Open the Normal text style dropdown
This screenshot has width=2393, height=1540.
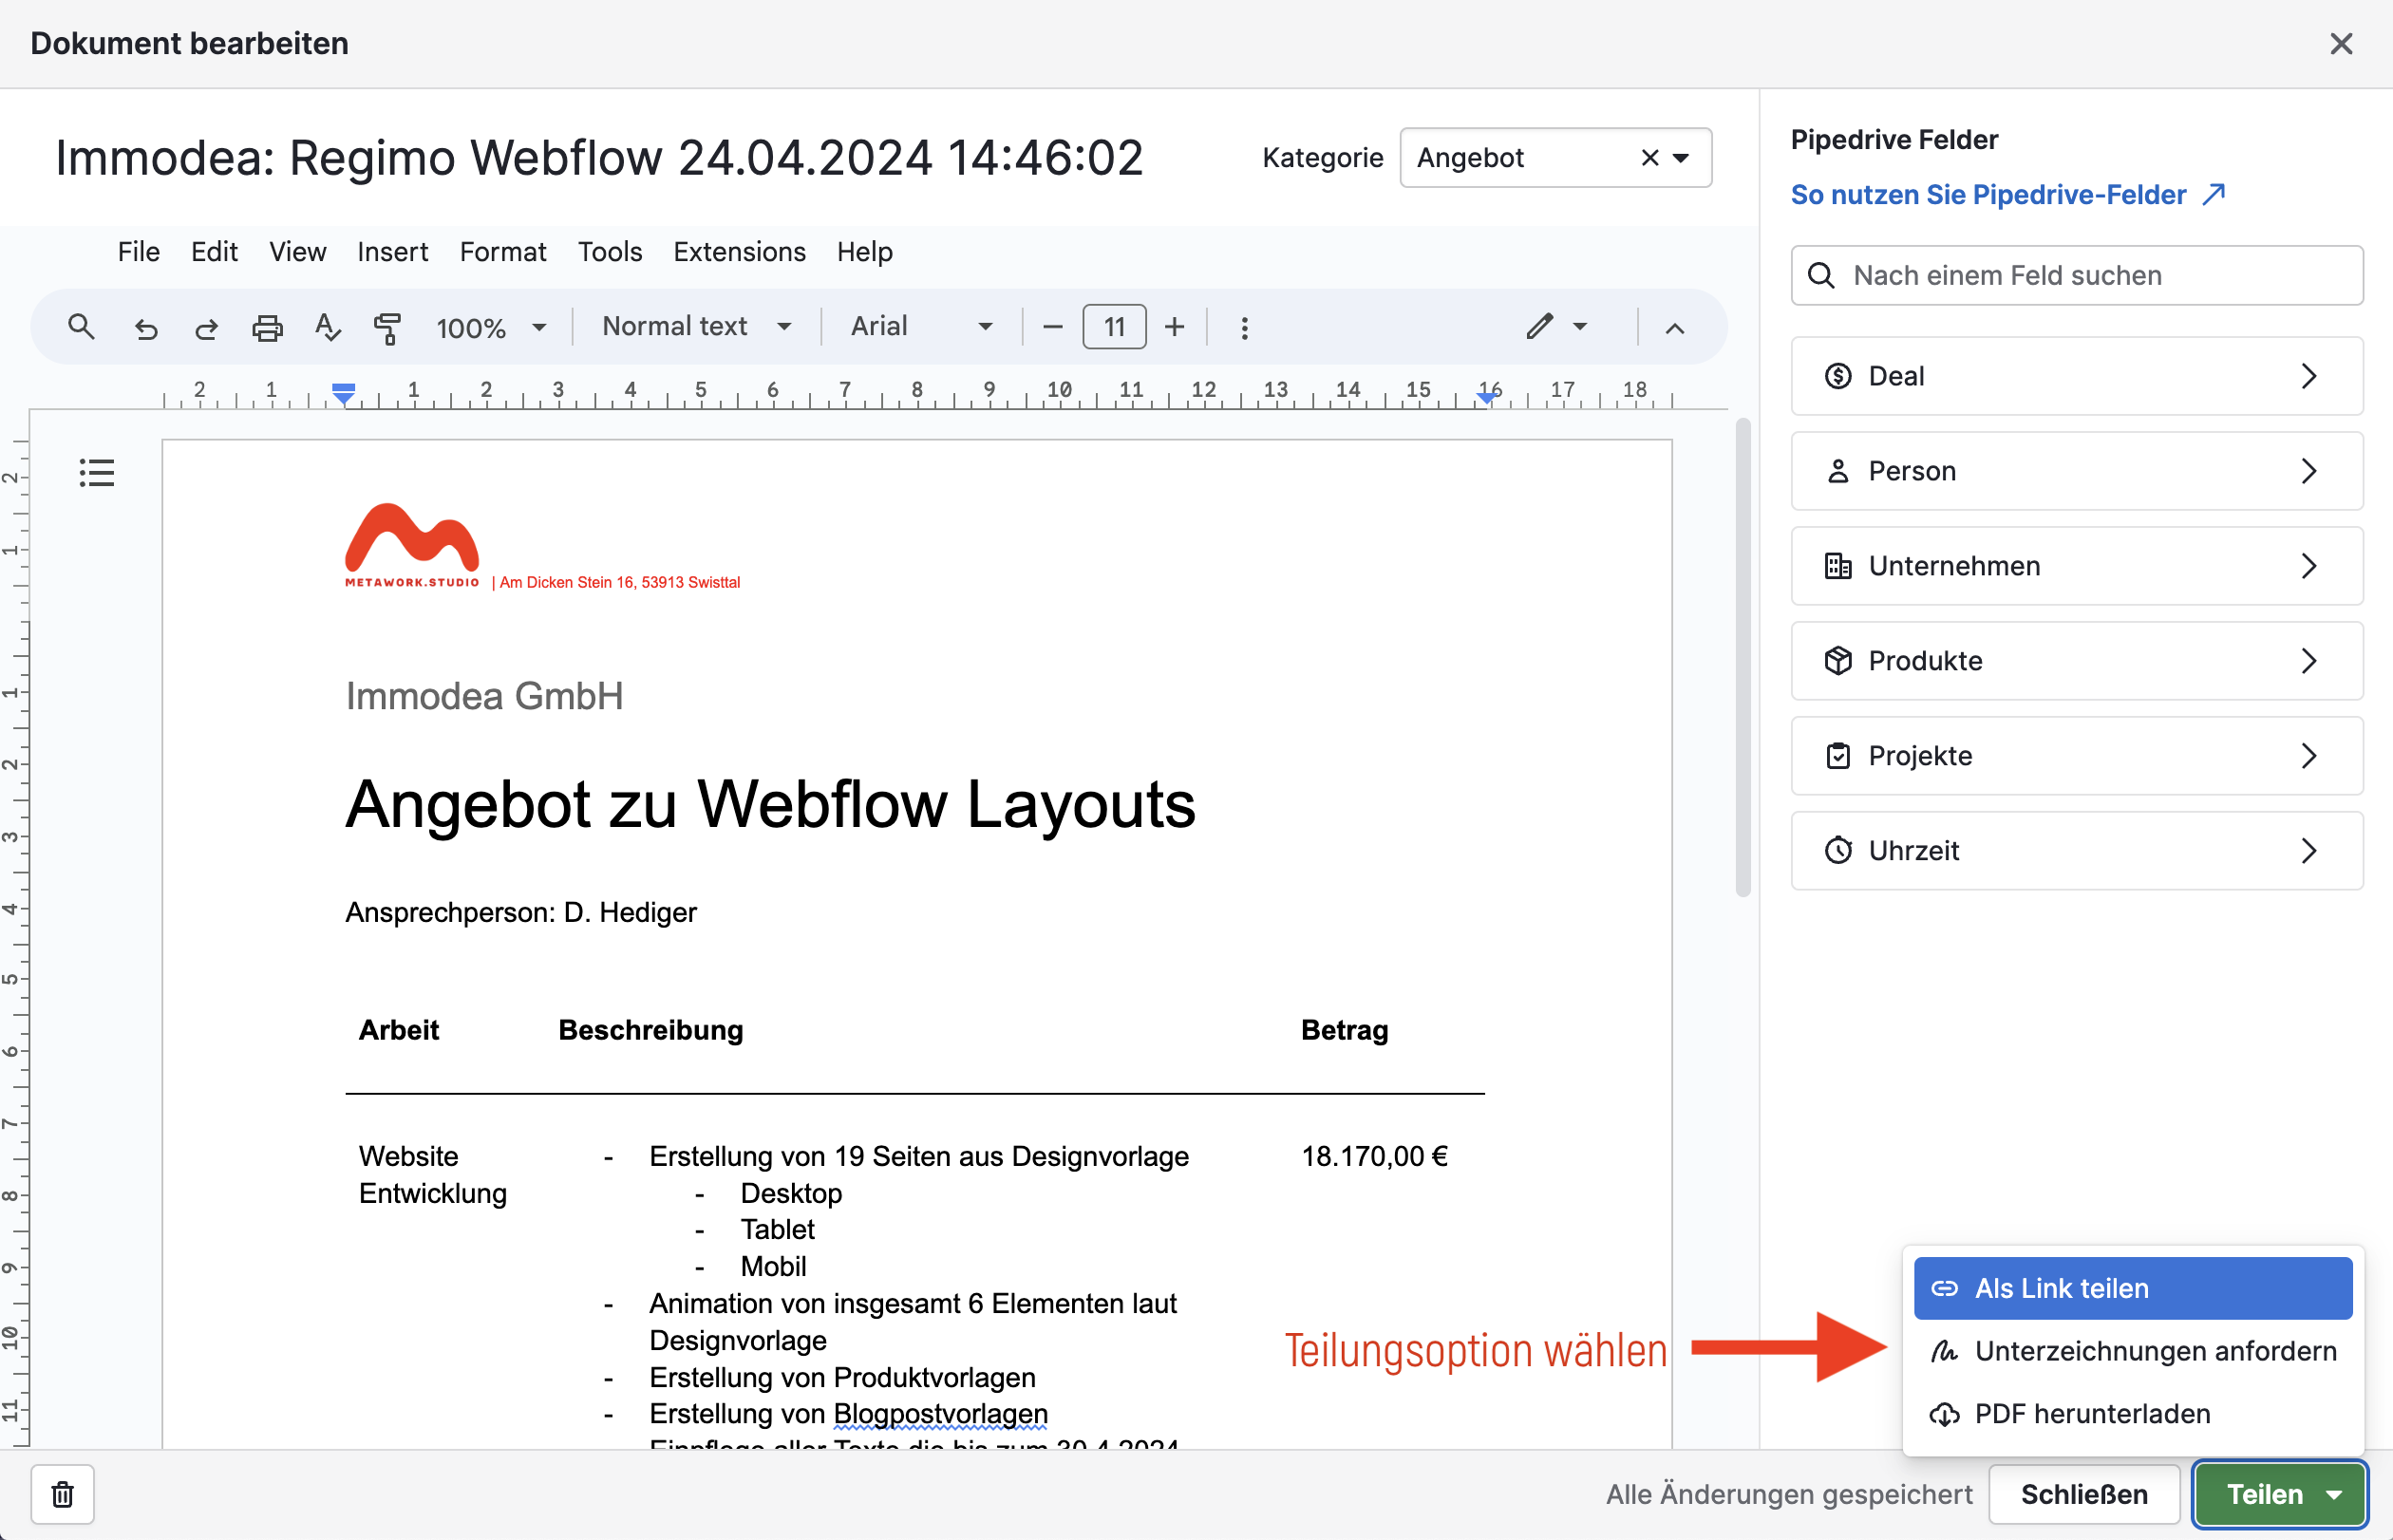tap(696, 327)
